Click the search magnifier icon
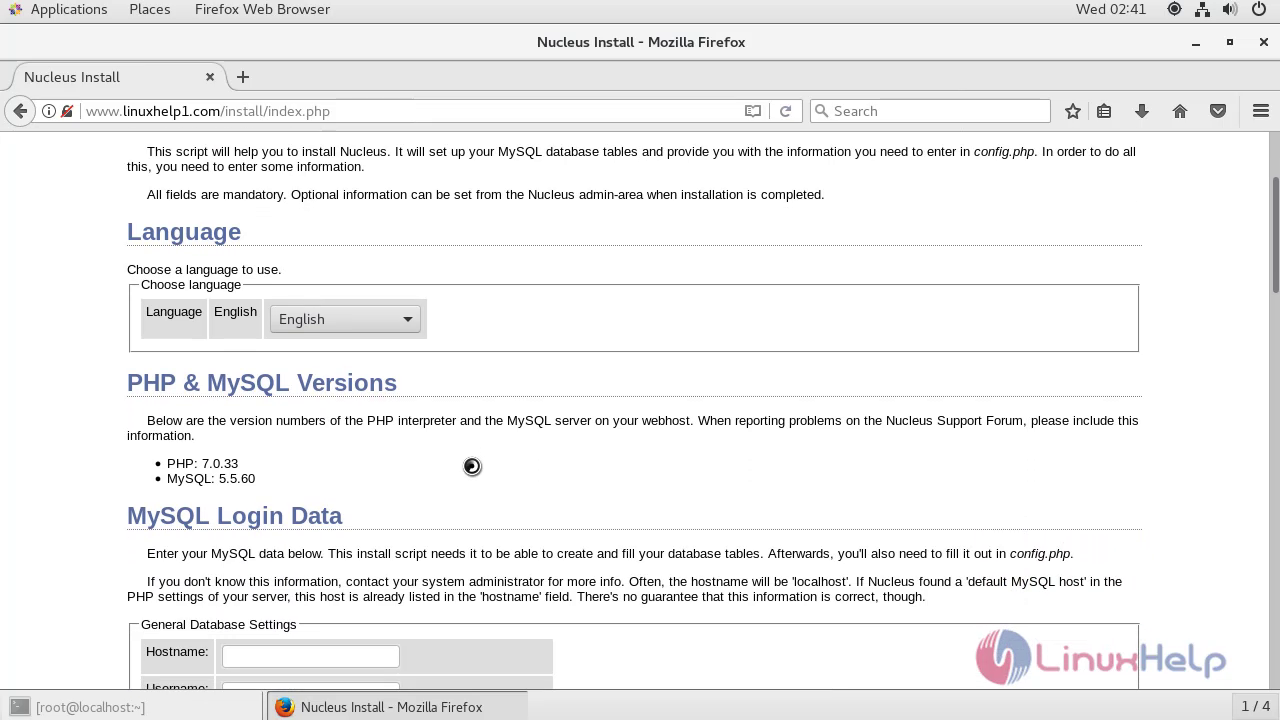The height and width of the screenshot is (720, 1280). click(822, 111)
